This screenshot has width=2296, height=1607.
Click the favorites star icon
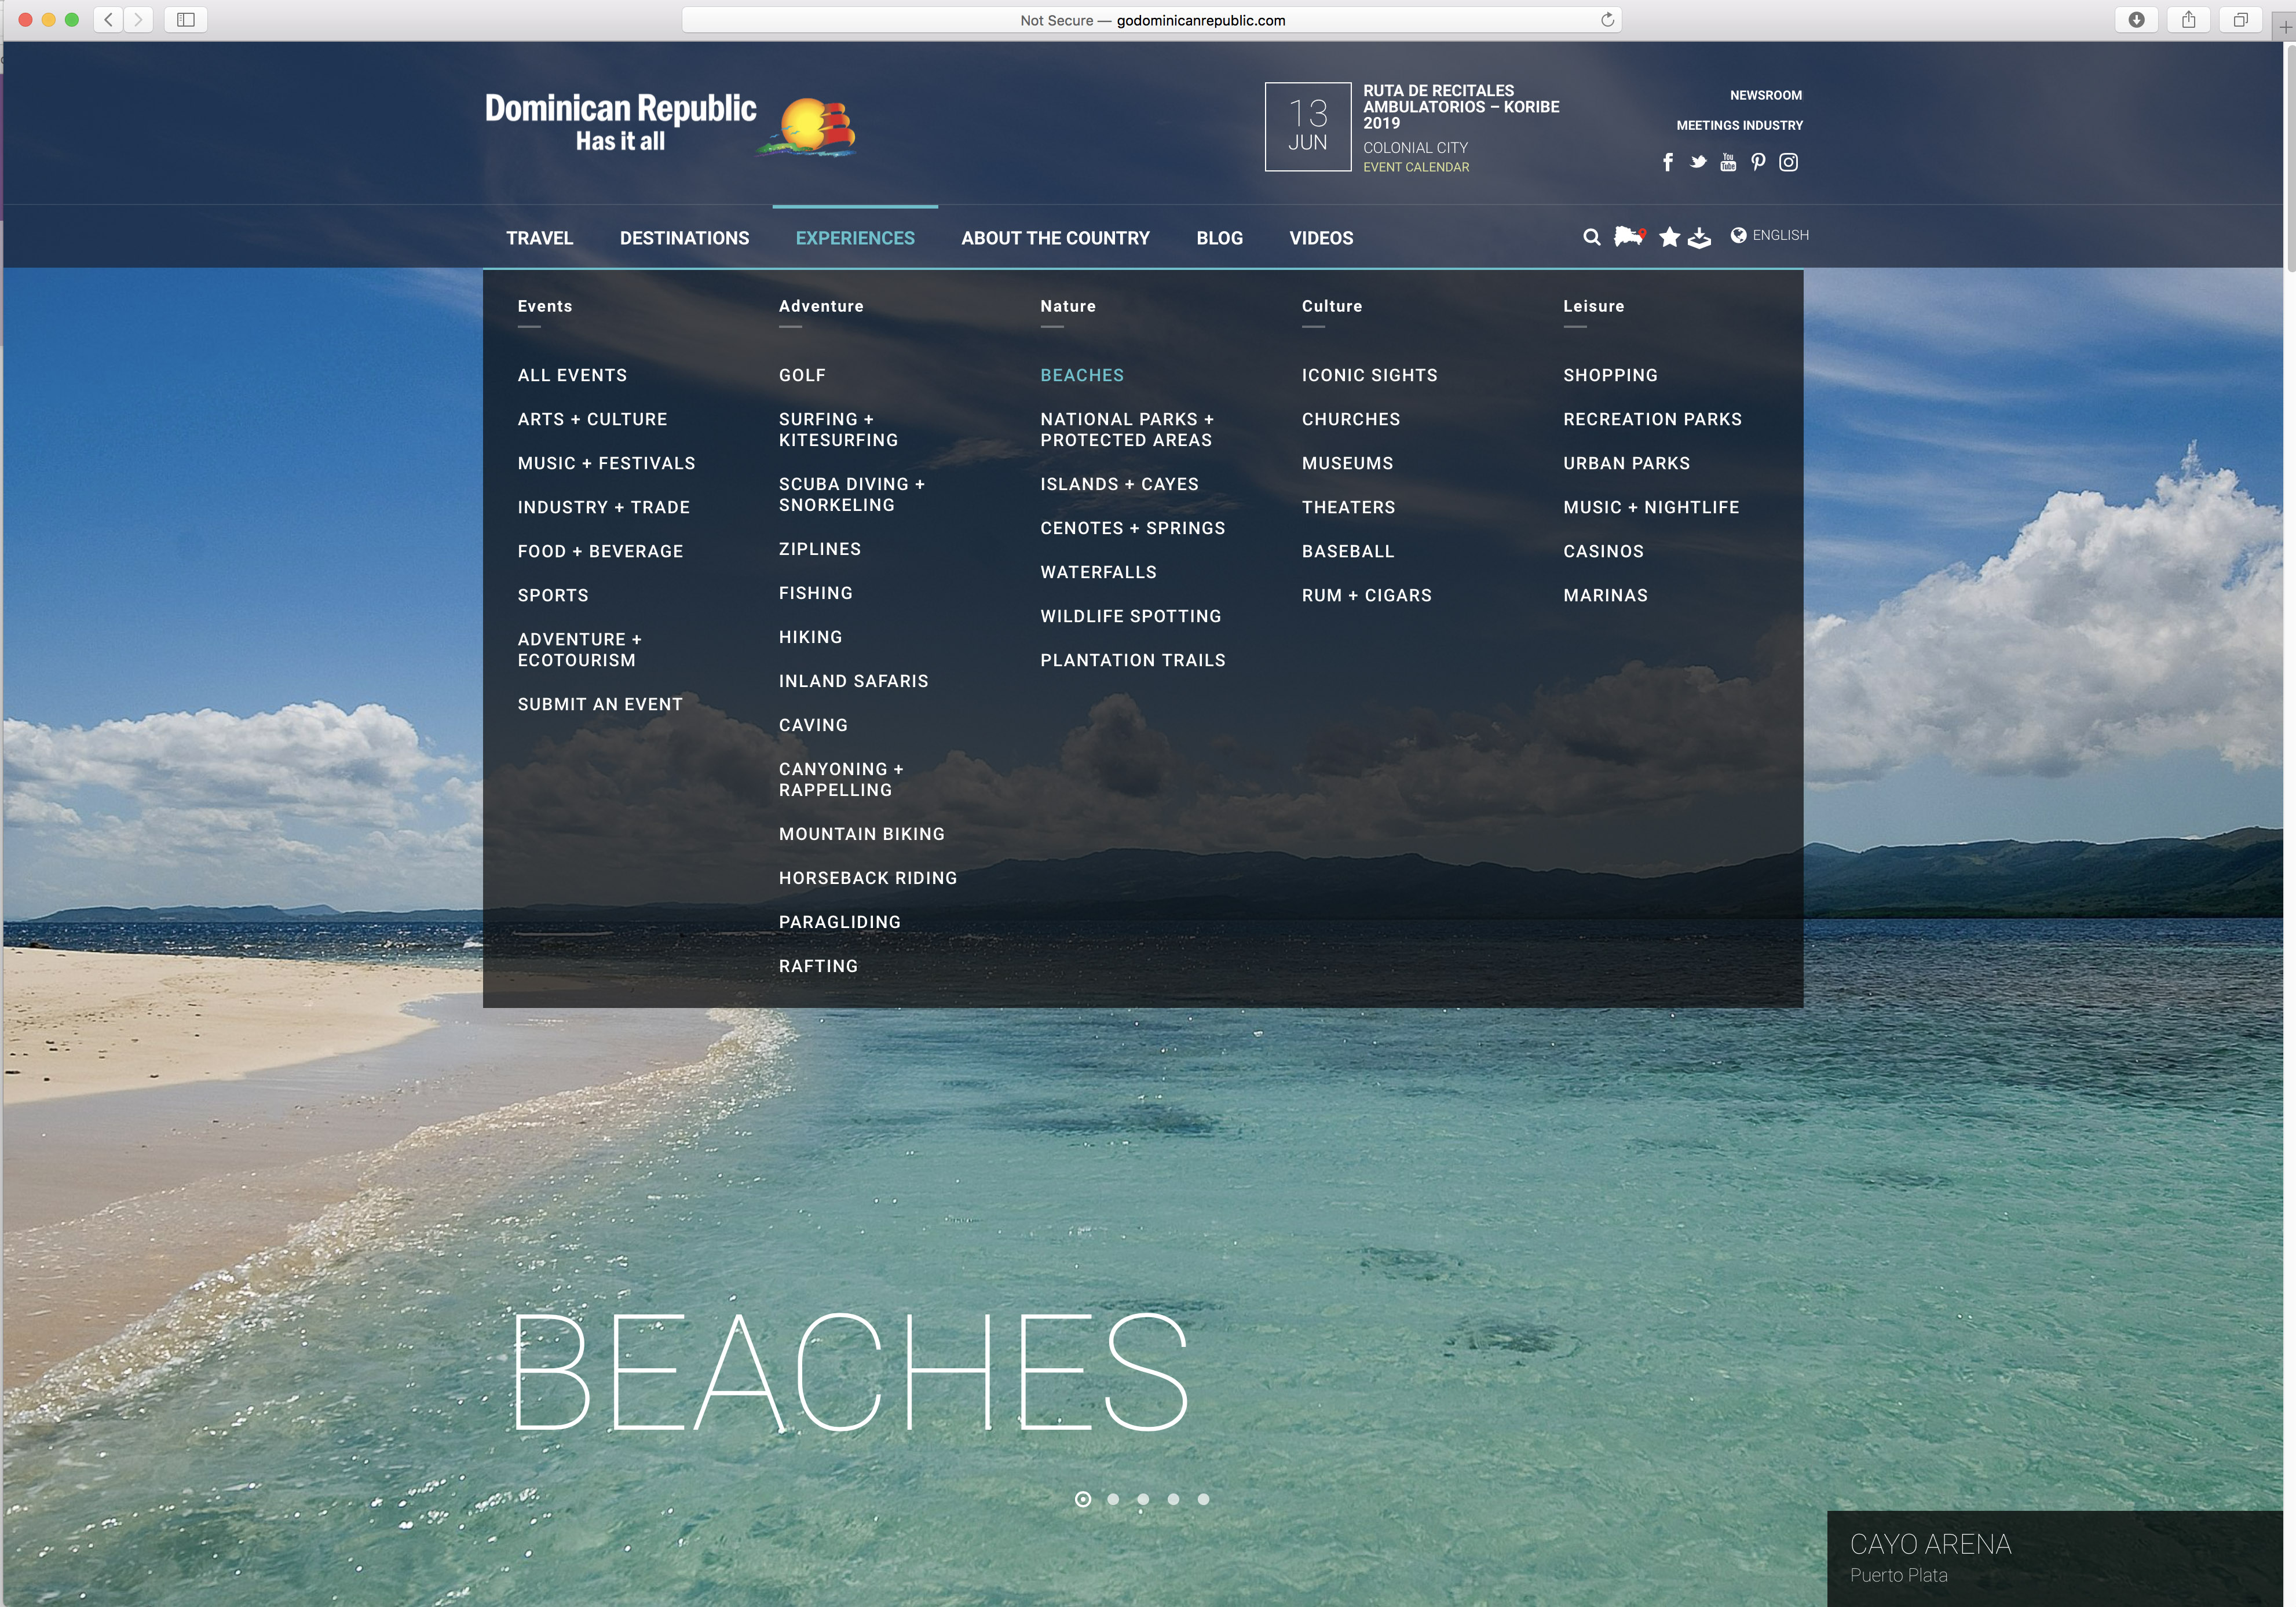[1669, 237]
